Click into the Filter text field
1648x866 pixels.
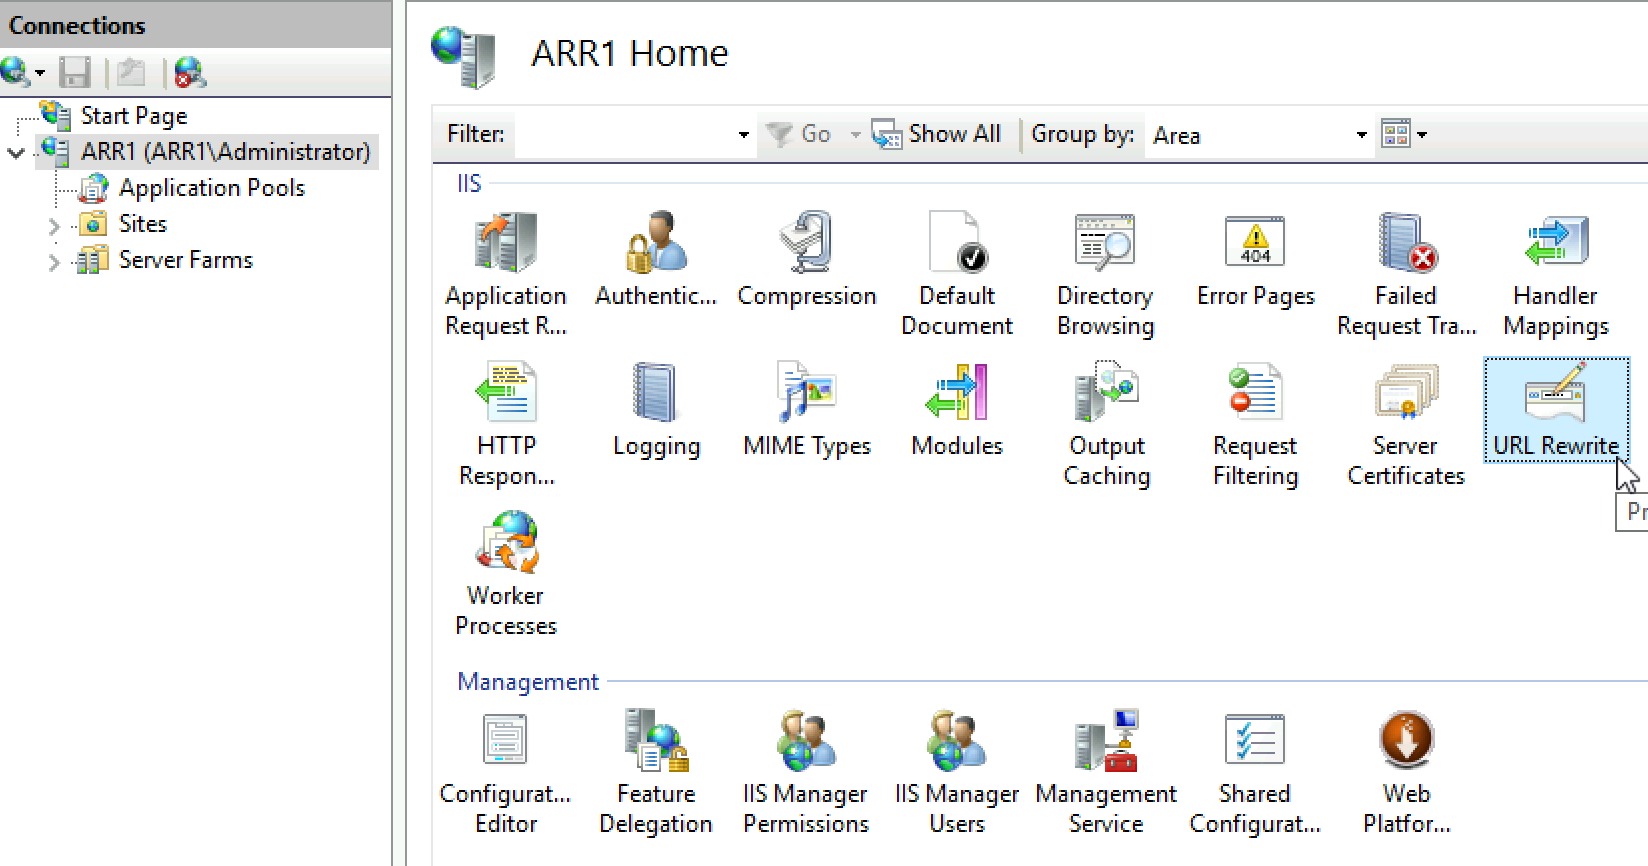(x=625, y=135)
